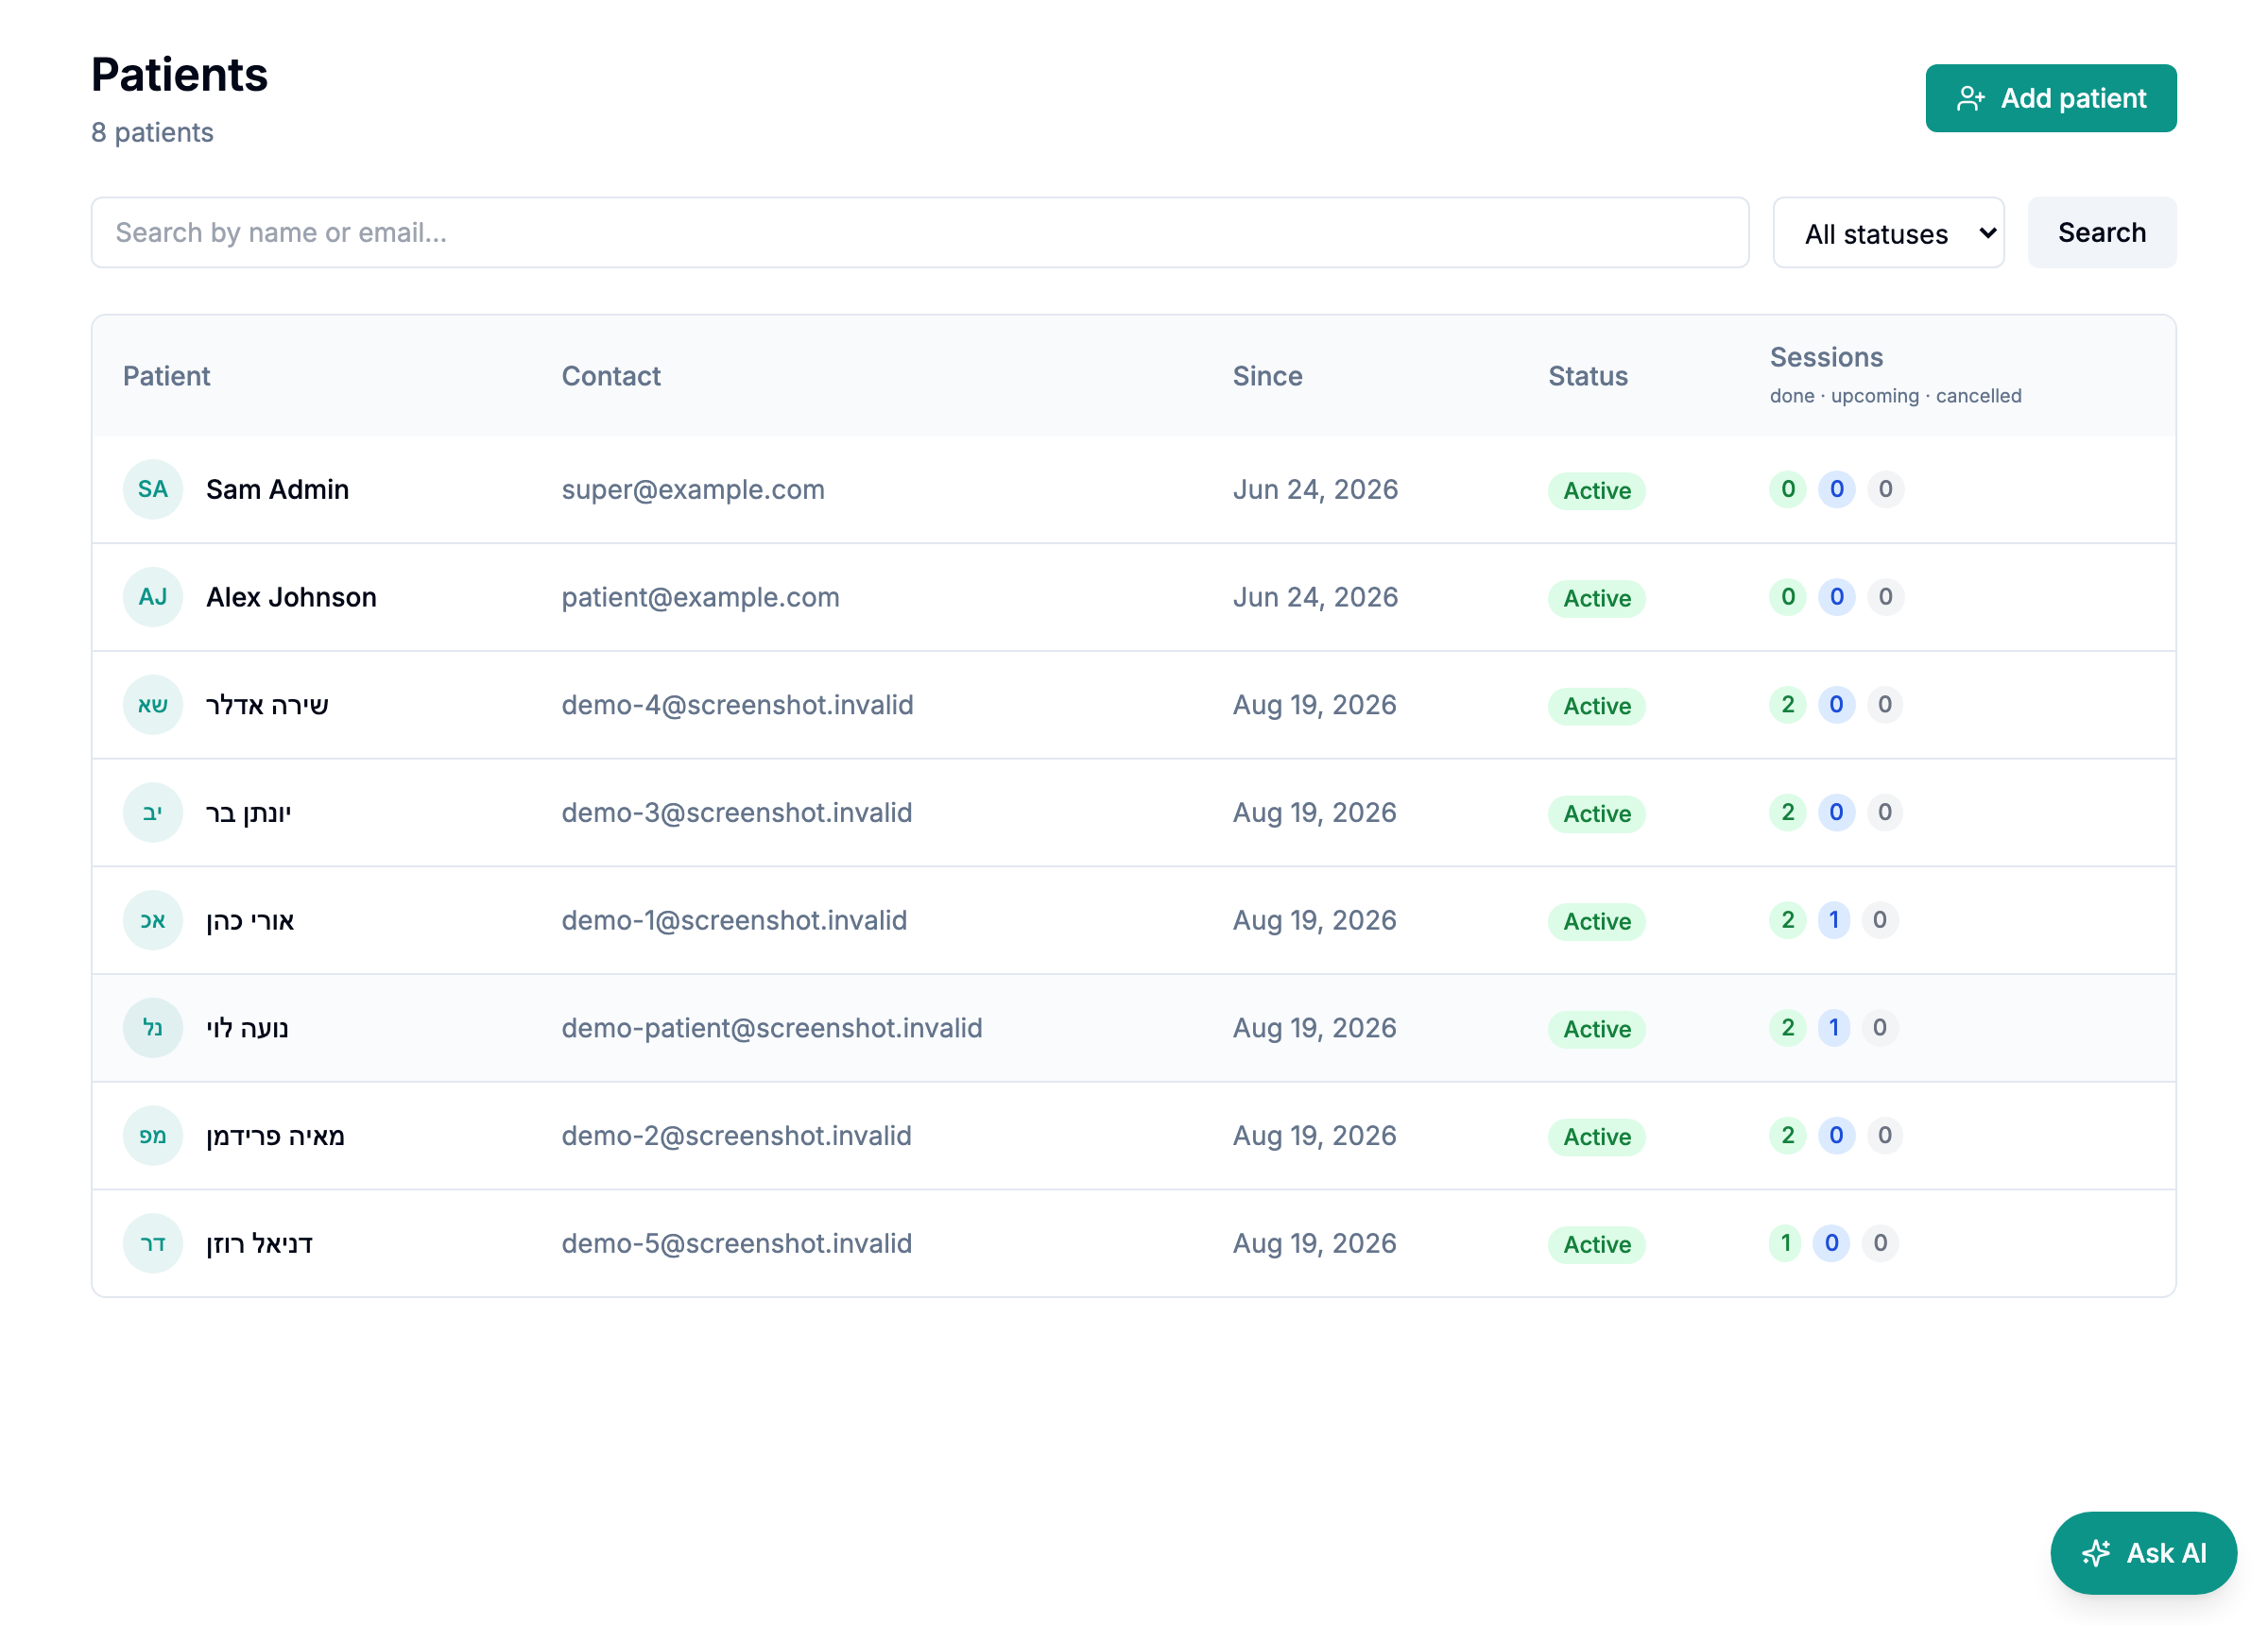Screen dimensions: 2268x1625
Task: Click the Active badge in Alex Johnson row
Action: pyautogui.click(x=1596, y=598)
